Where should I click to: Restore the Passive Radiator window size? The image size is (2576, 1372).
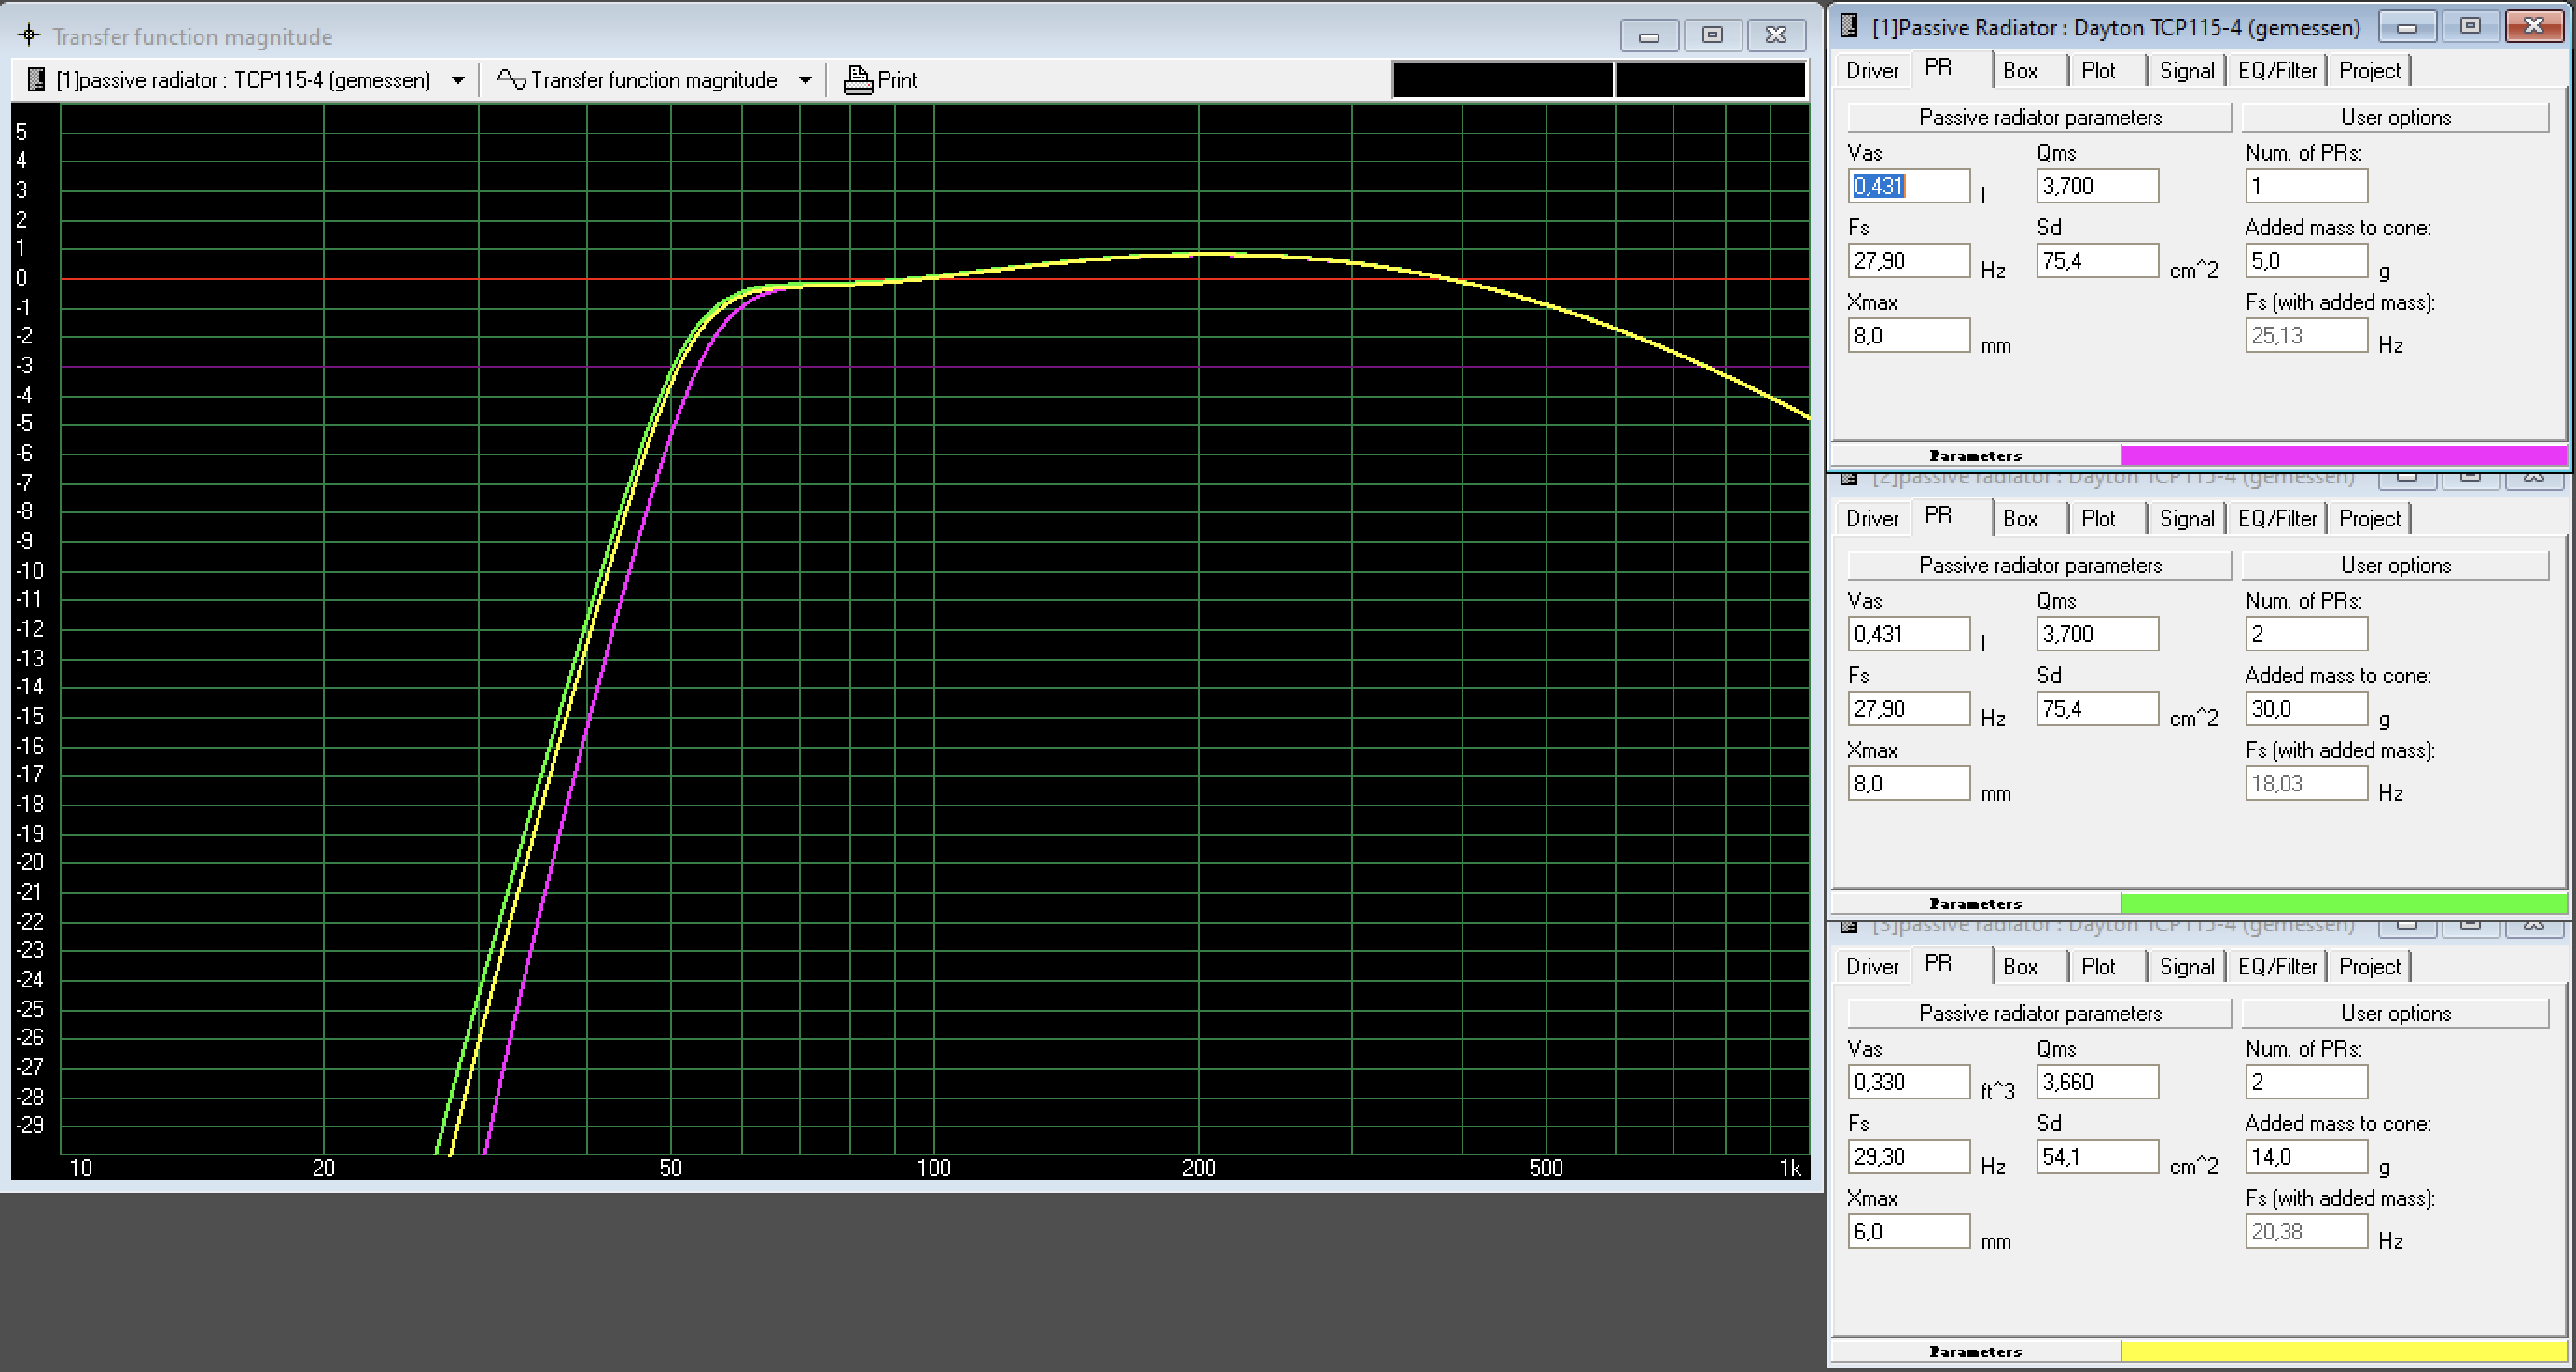2470,27
